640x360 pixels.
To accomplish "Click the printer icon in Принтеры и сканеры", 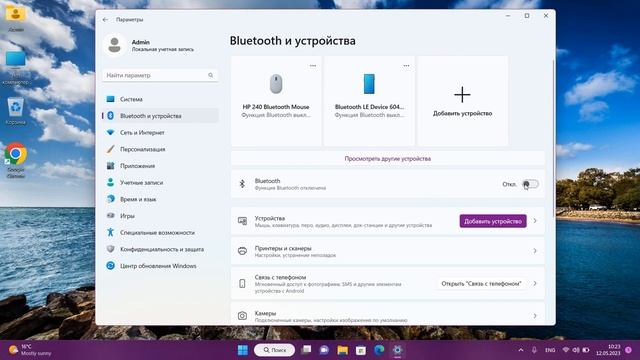I will pos(242,251).
